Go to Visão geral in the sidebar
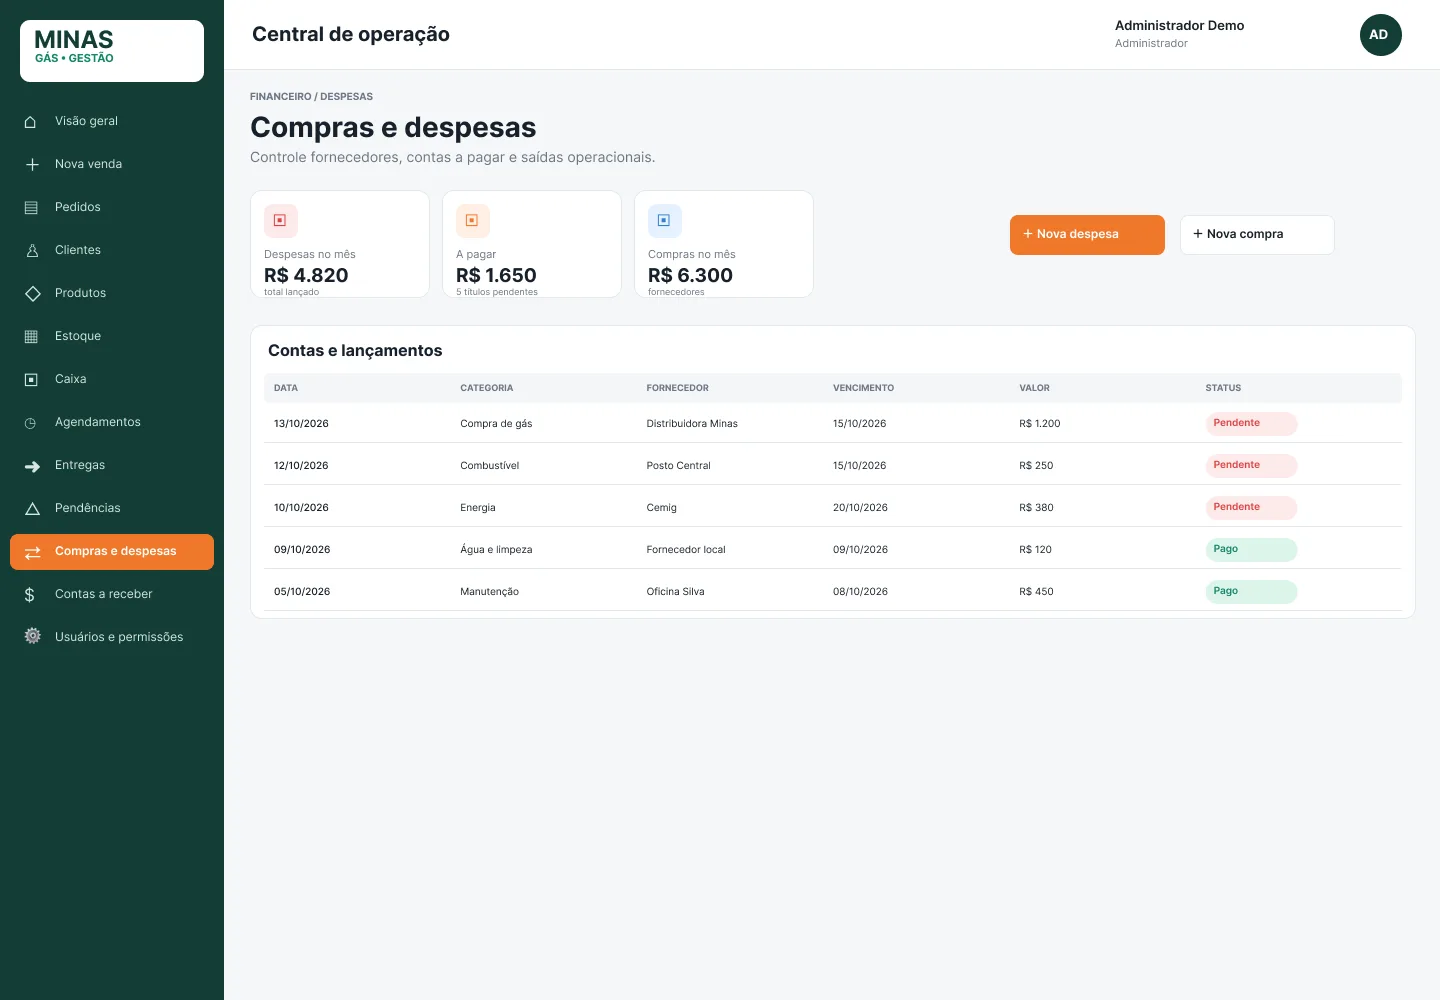 [112, 122]
